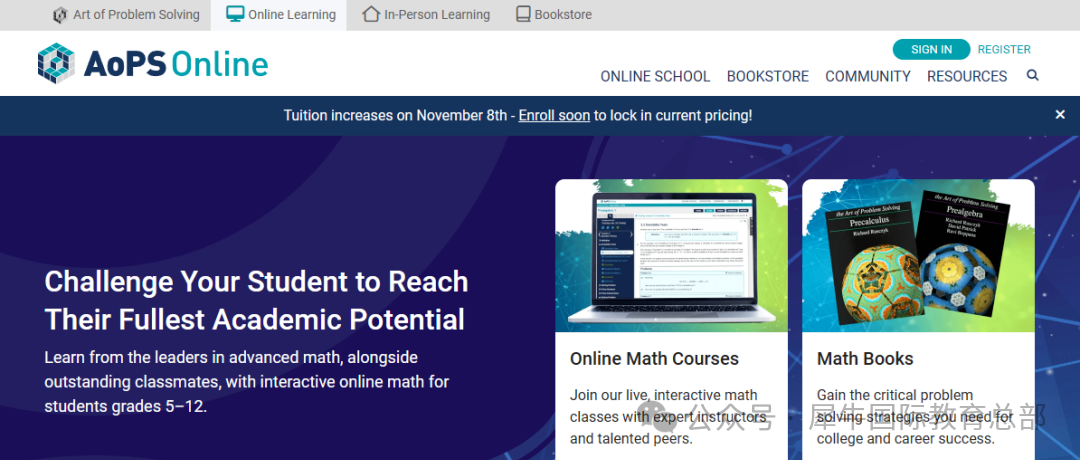Image resolution: width=1080 pixels, height=460 pixels.
Task: Click the Art of Problem Solving cube icon
Action: (61, 14)
